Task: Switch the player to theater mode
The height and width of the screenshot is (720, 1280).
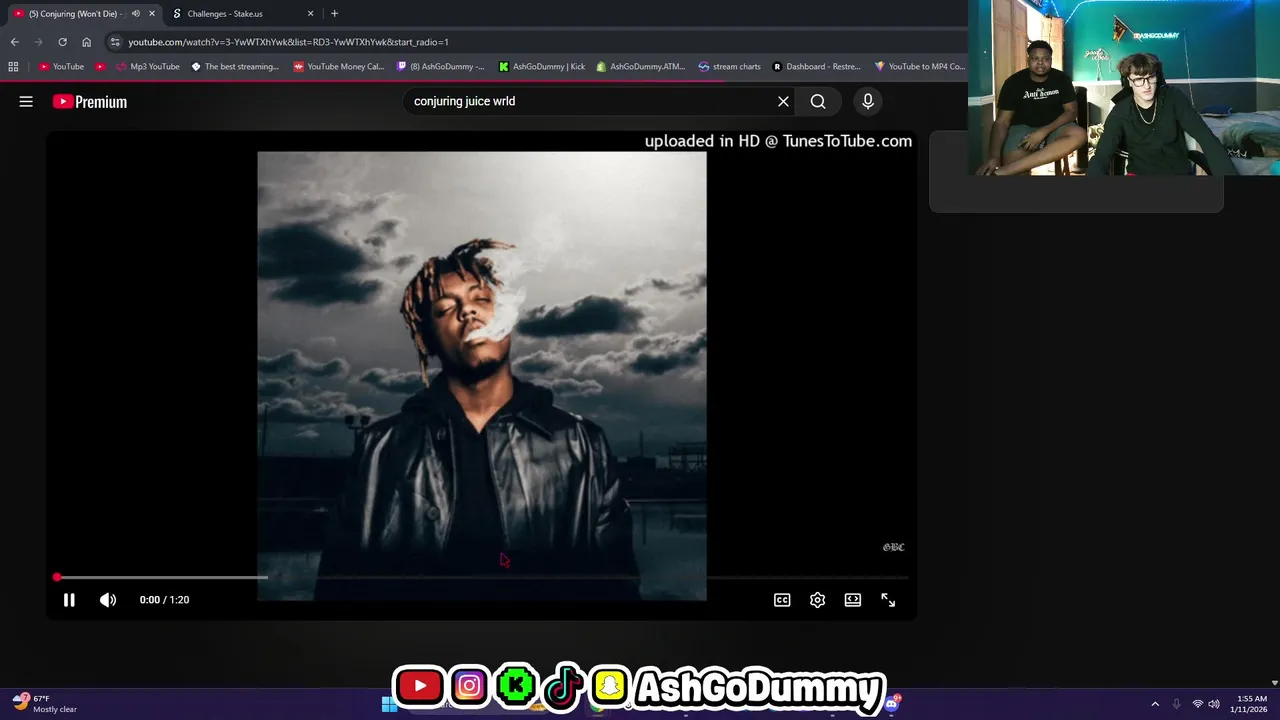Action: pos(853,600)
